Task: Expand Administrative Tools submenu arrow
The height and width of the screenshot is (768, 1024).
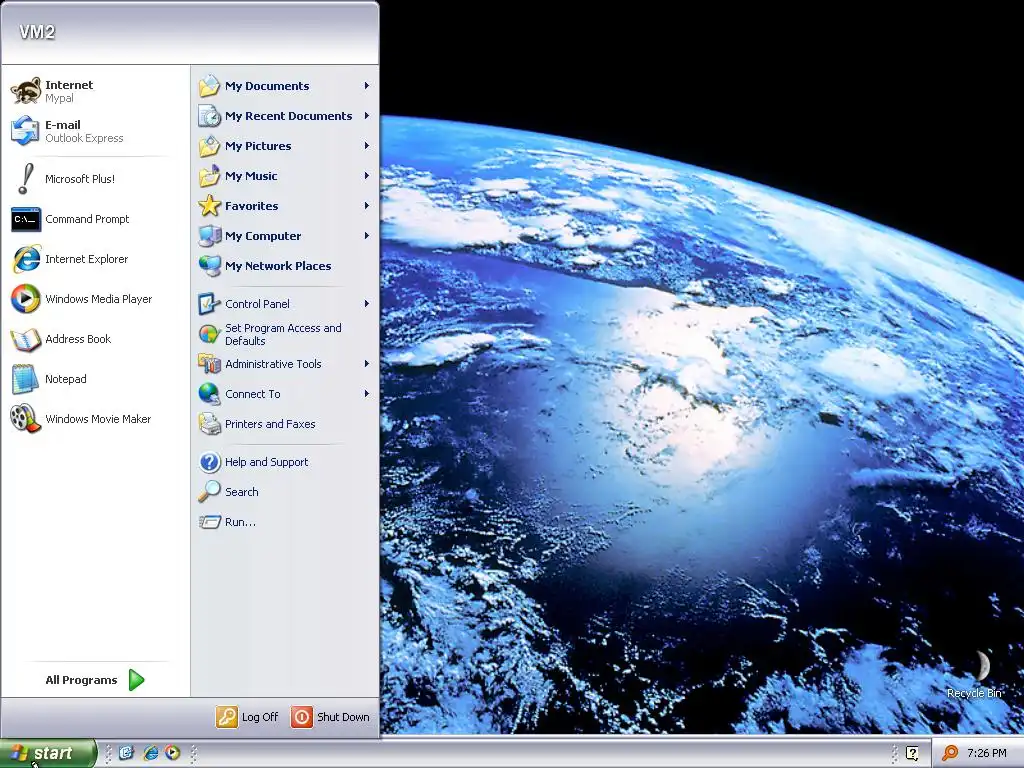Action: pos(366,364)
